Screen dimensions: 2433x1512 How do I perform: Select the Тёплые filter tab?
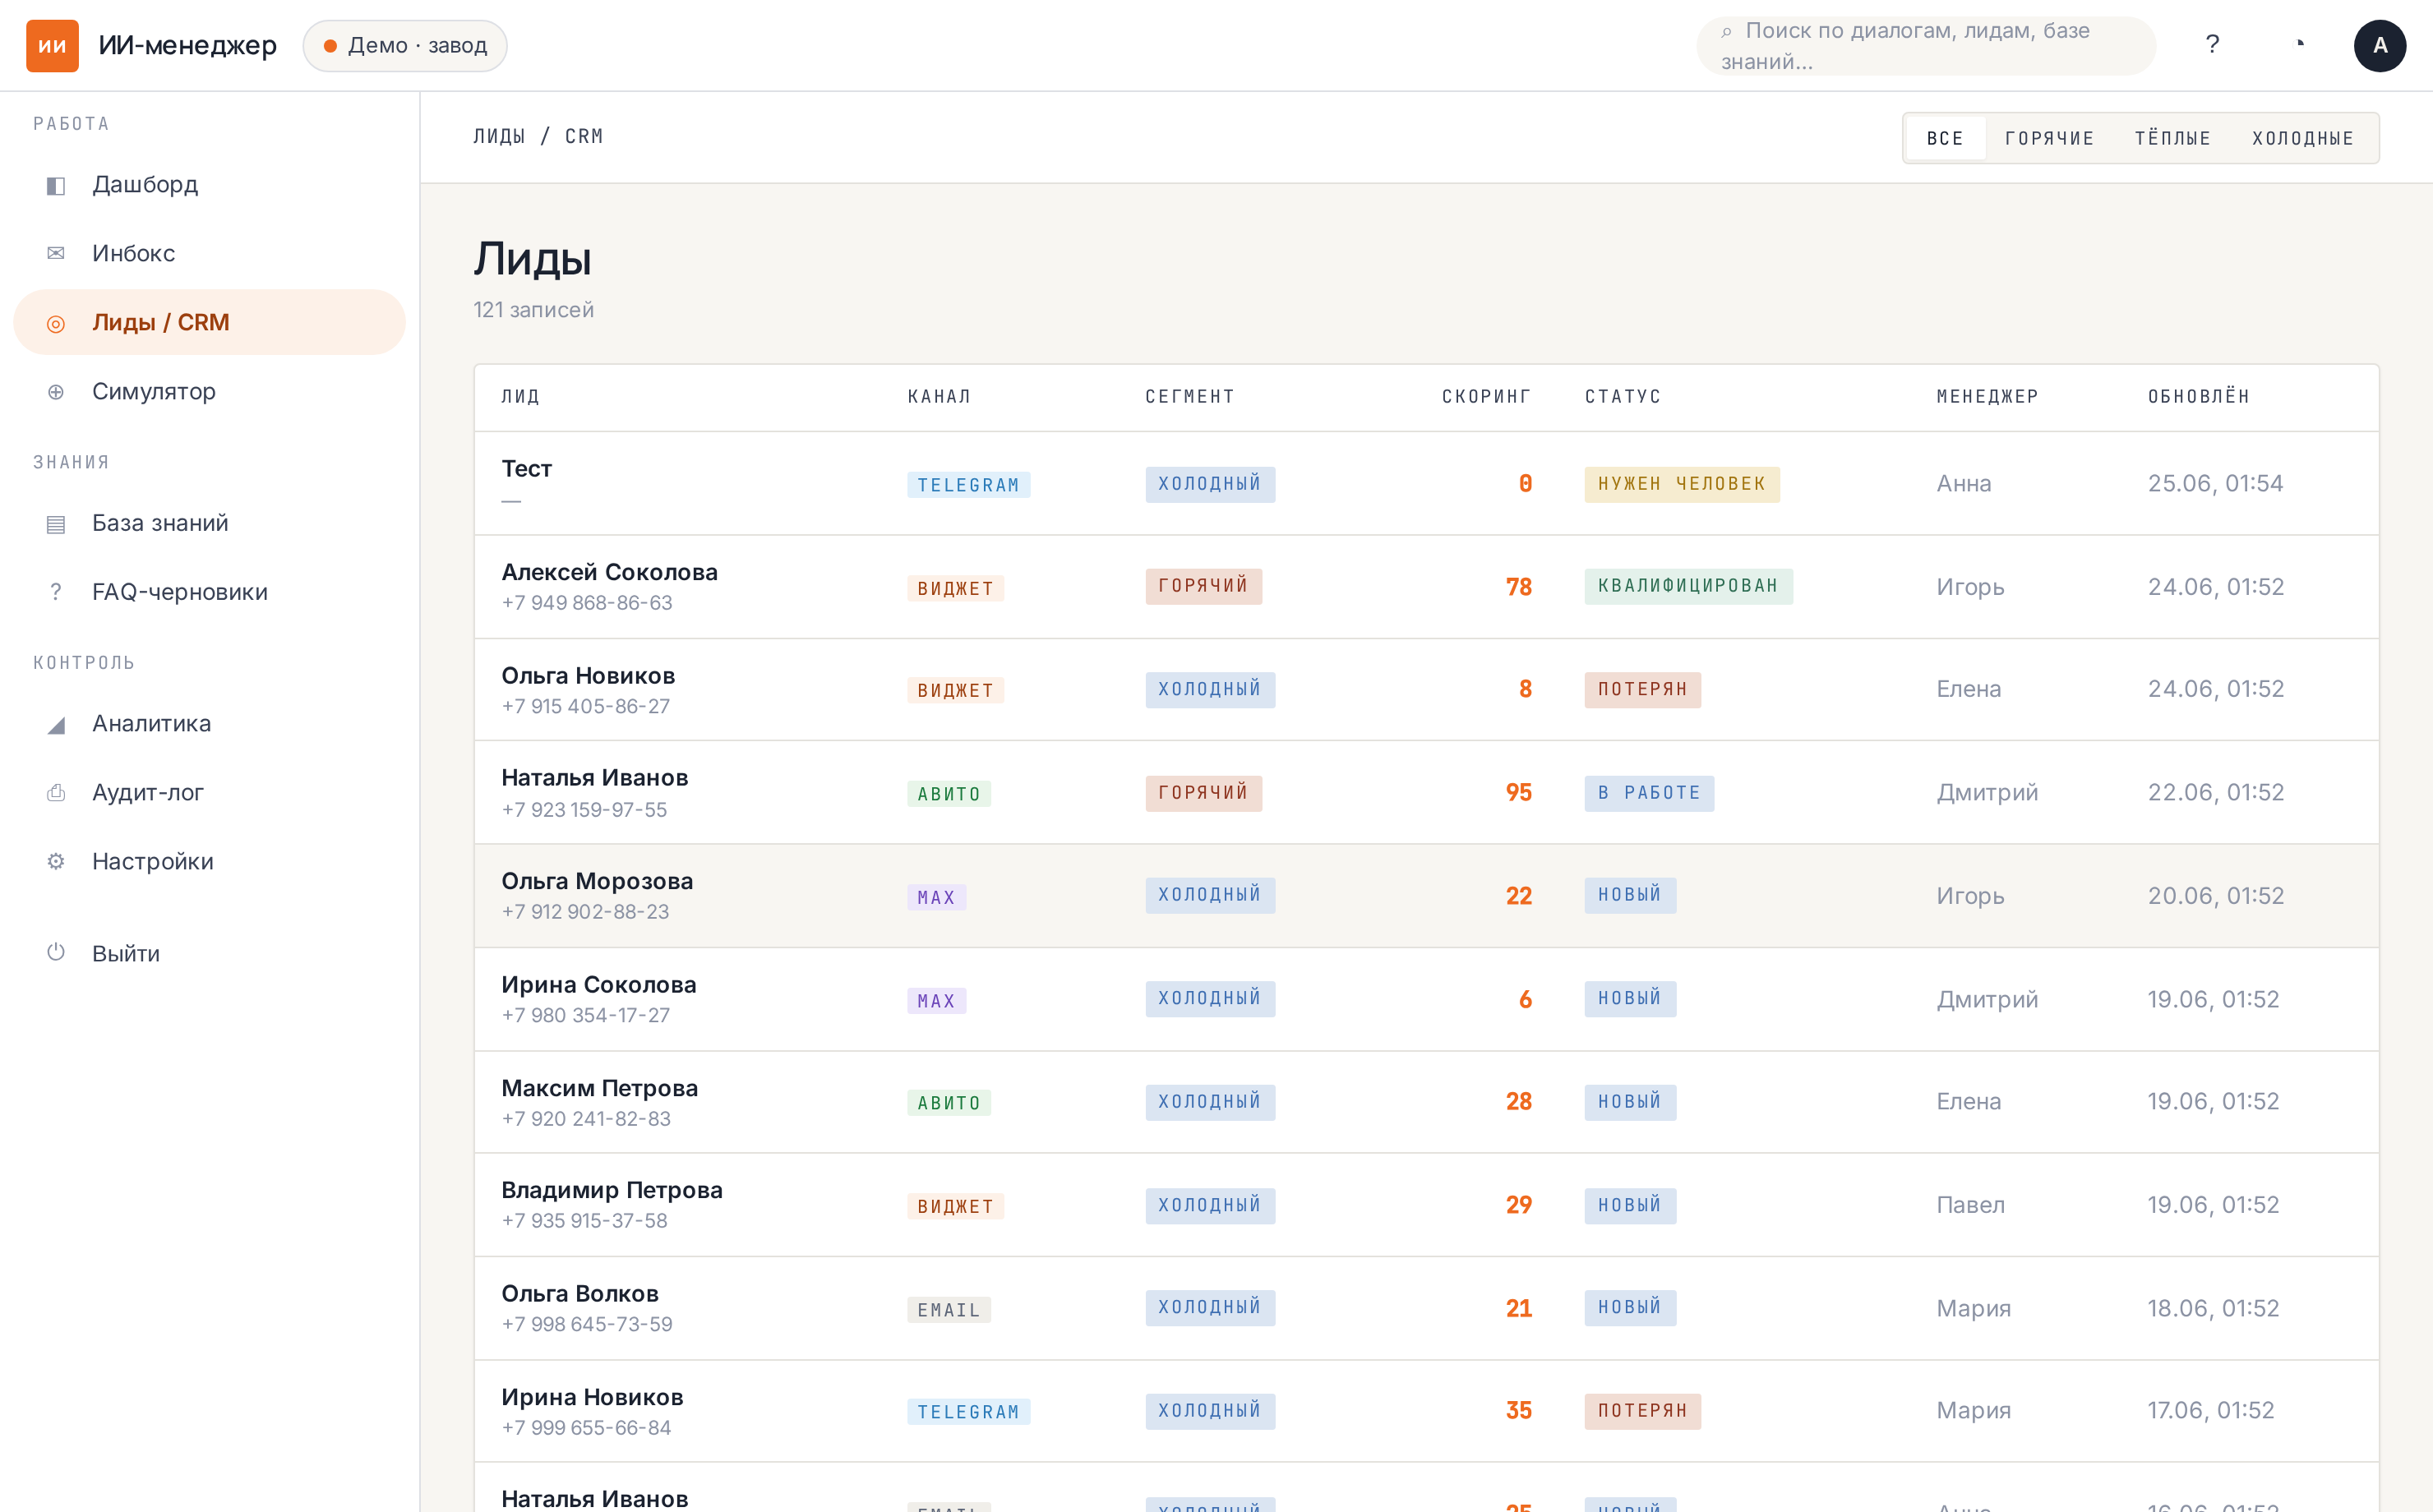click(2173, 138)
